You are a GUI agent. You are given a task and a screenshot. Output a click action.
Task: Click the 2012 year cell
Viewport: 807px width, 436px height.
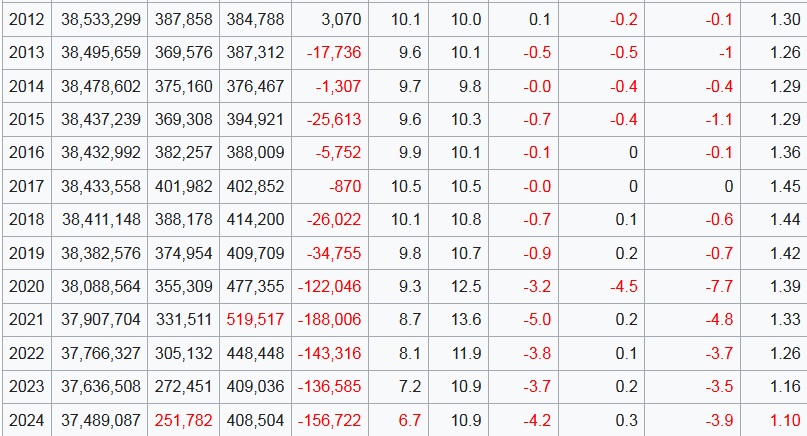pyautogui.click(x=26, y=19)
